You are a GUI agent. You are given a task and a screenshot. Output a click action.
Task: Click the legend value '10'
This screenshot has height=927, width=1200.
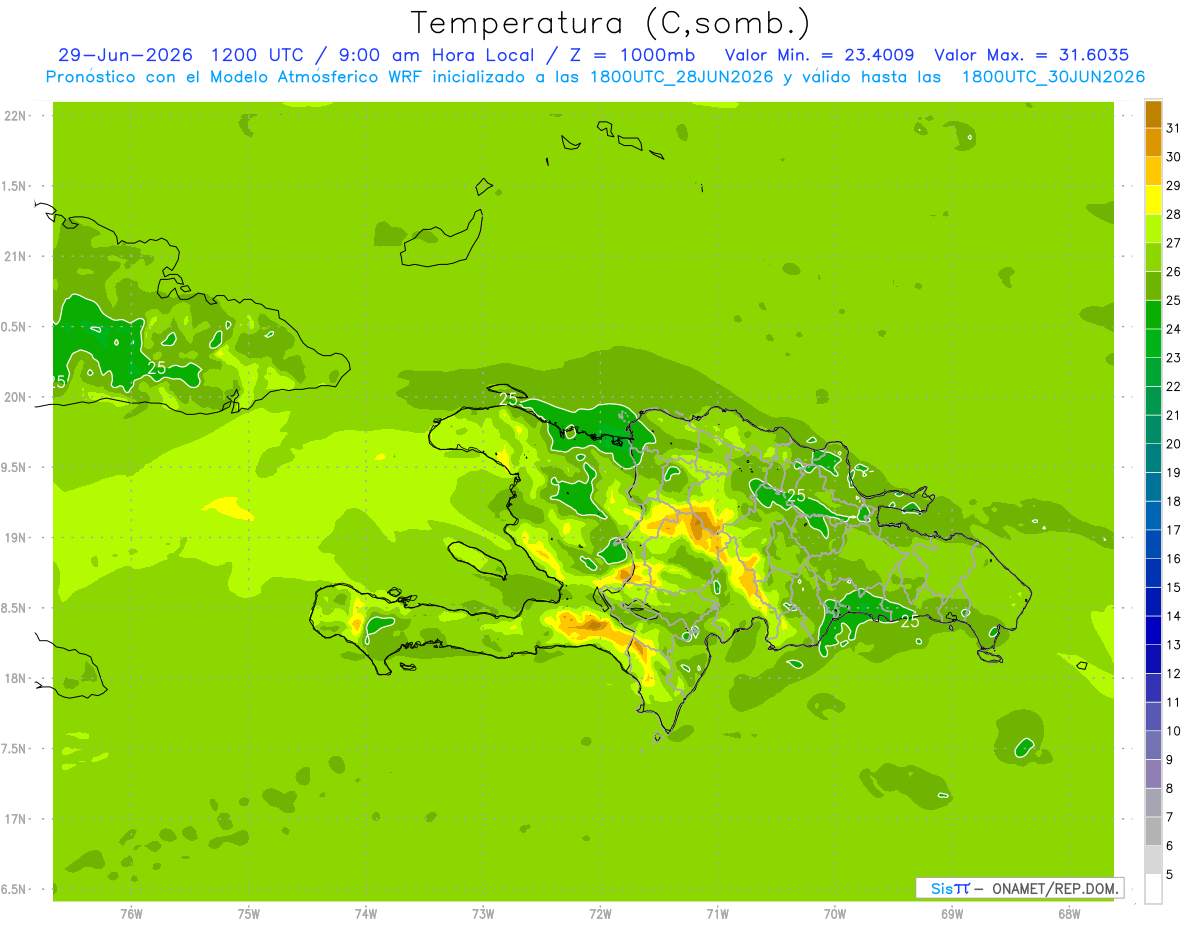[1174, 731]
